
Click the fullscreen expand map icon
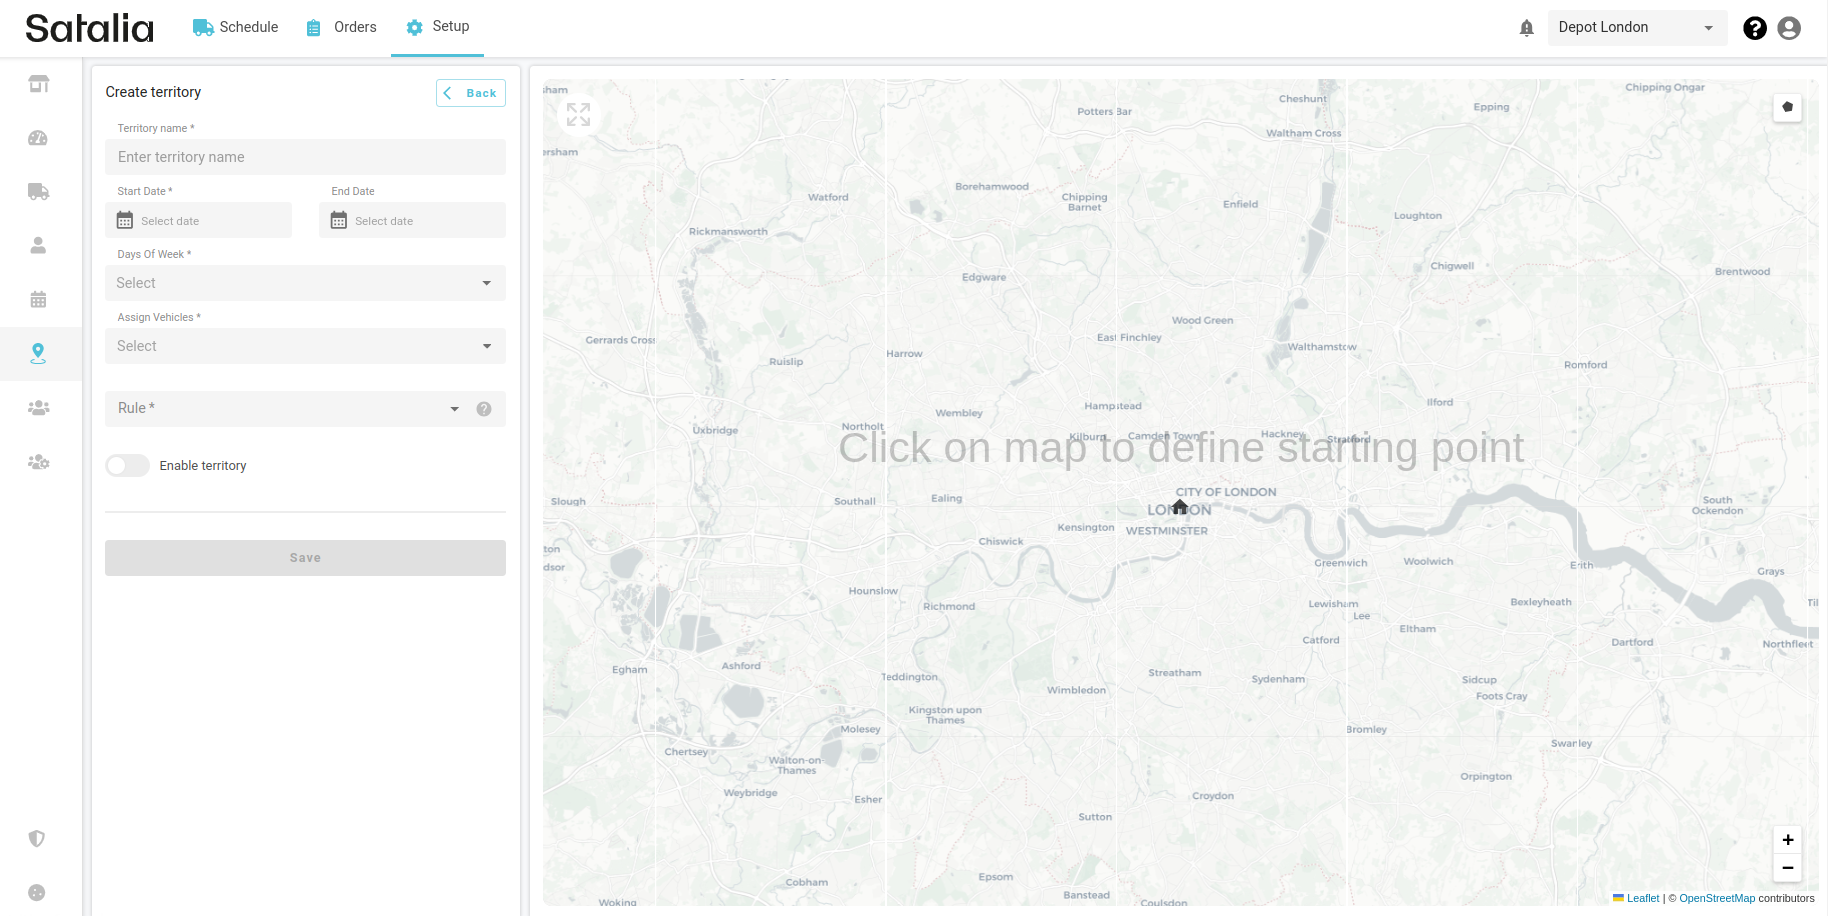tap(578, 115)
